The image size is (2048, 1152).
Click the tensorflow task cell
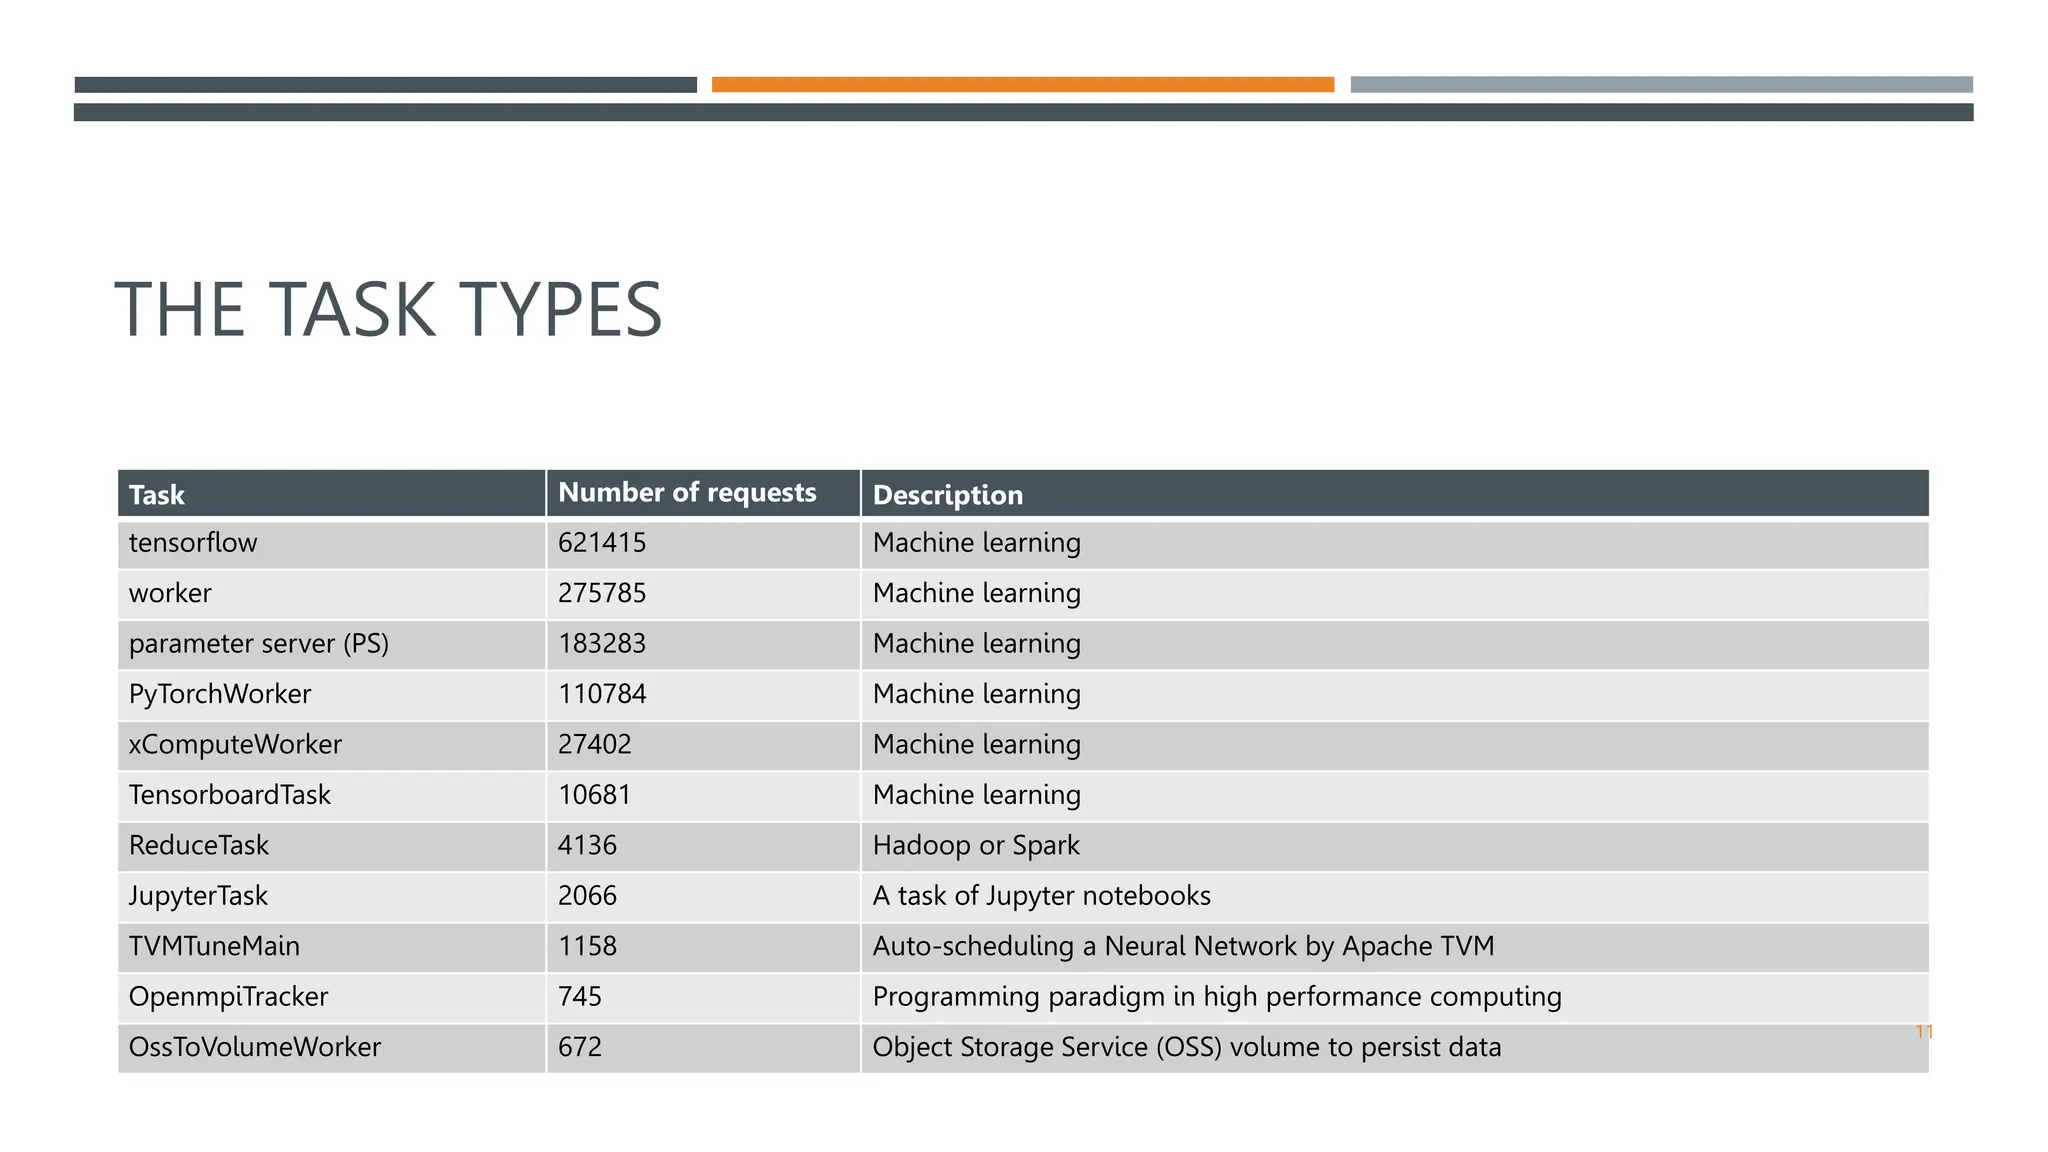tap(193, 543)
